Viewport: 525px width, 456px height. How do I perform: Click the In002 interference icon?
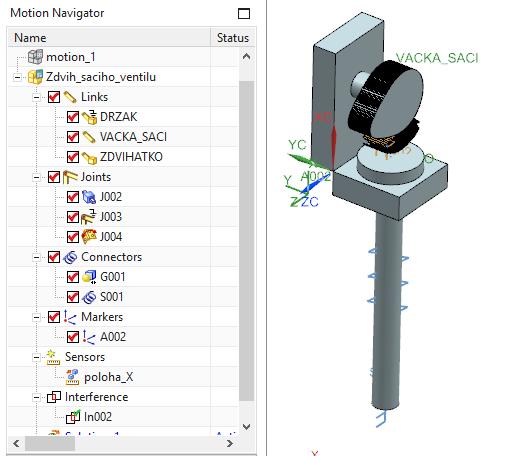coord(73,417)
